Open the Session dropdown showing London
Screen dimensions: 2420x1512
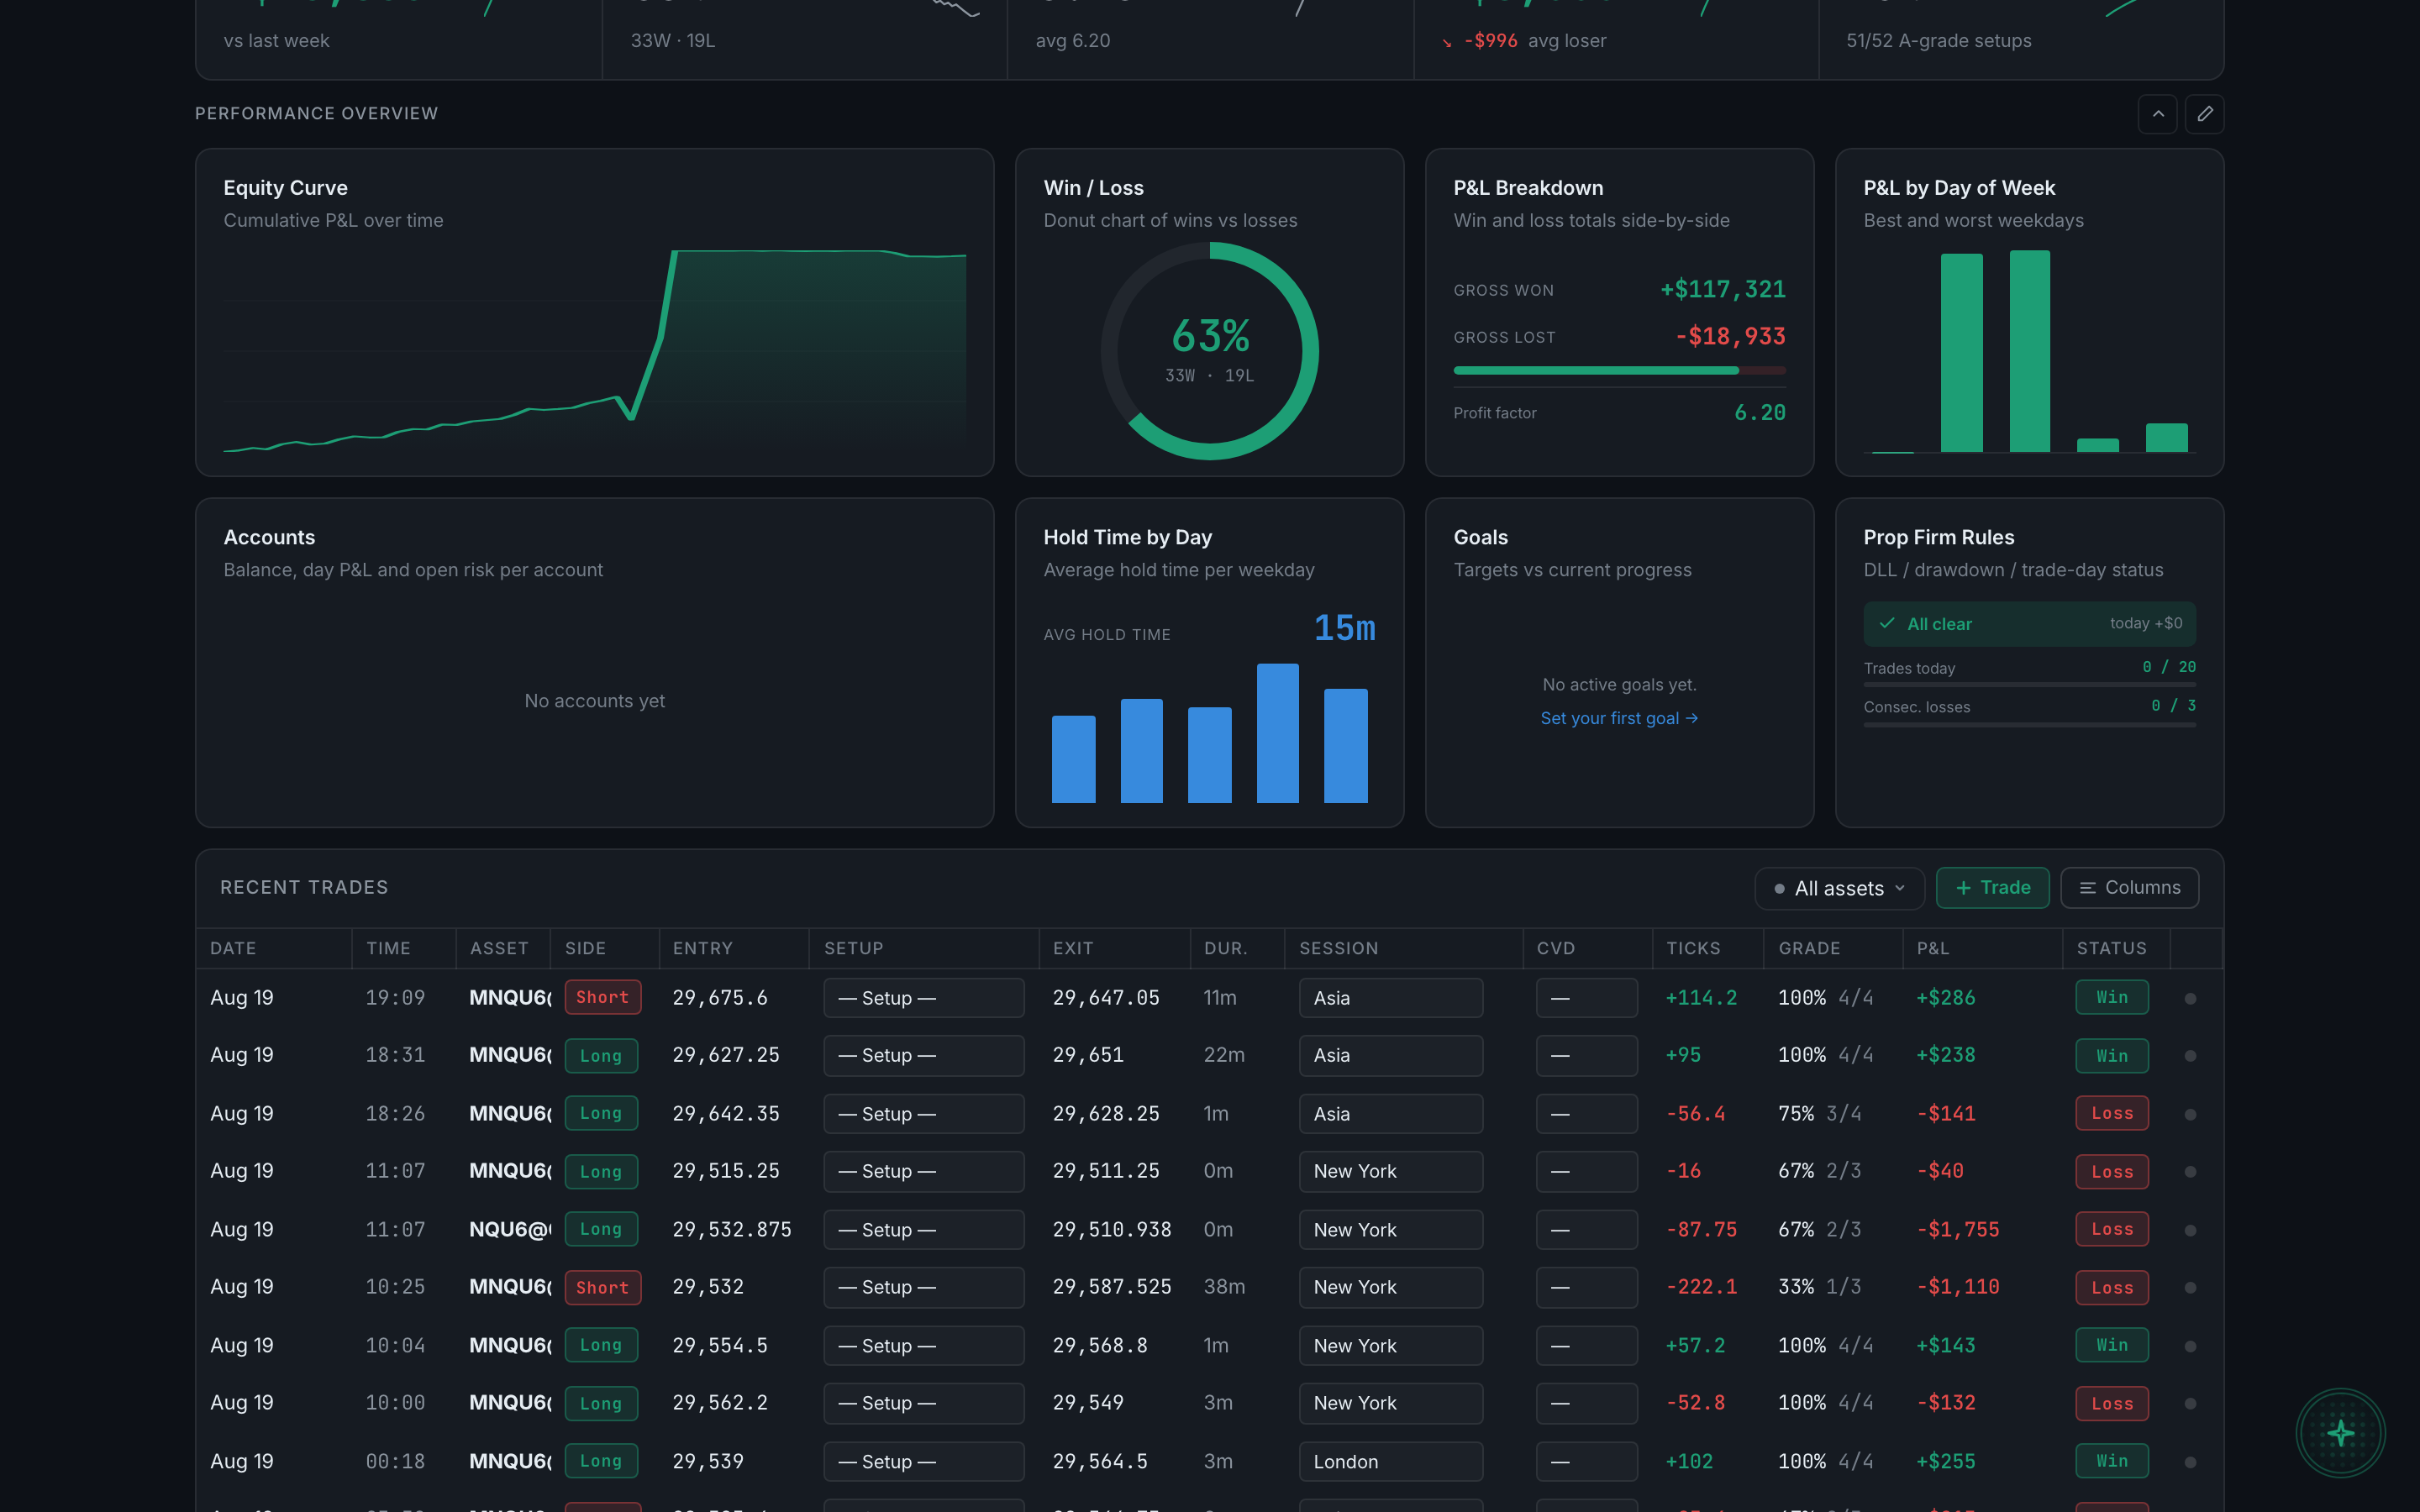click(x=1390, y=1462)
